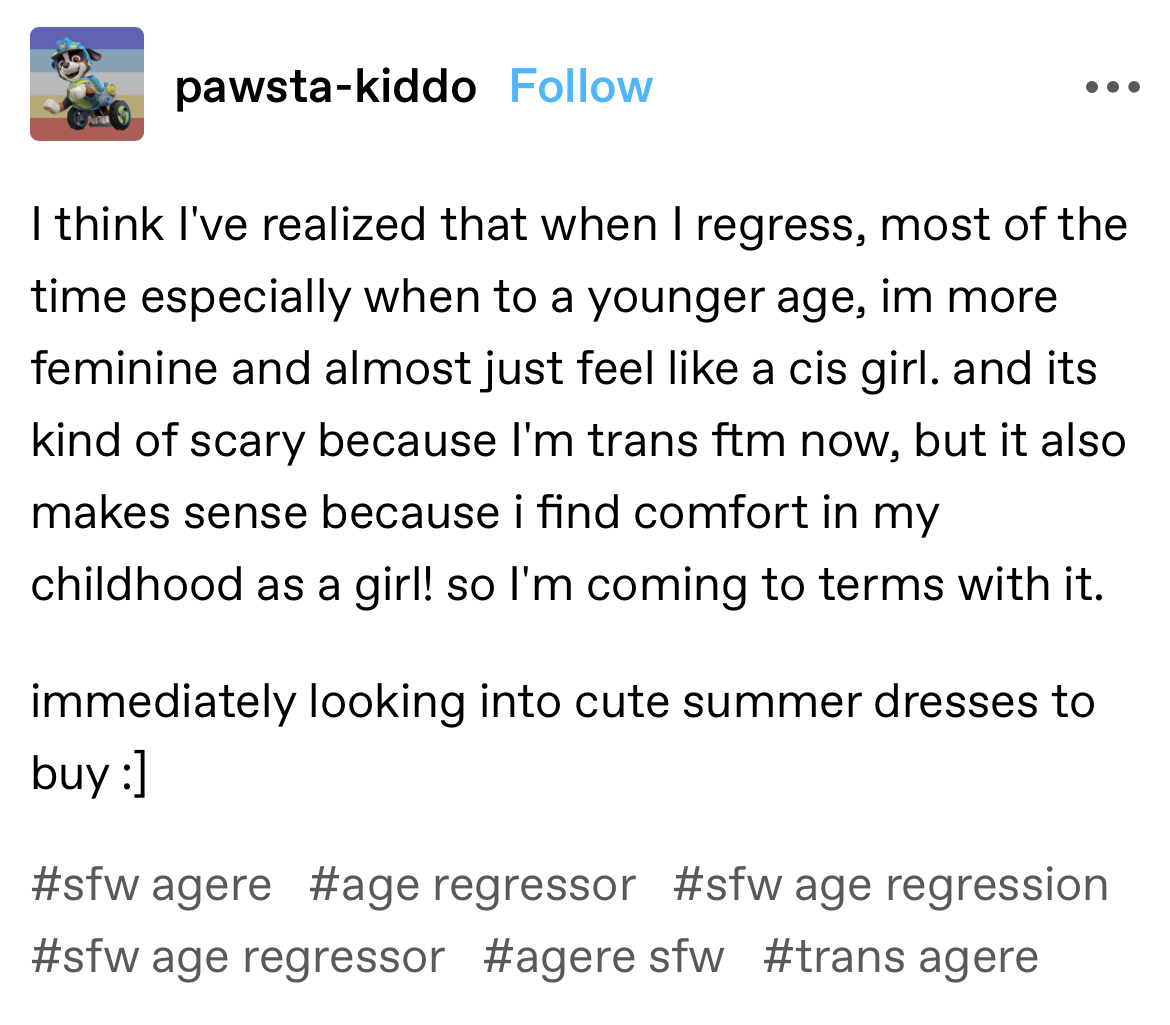Image resolution: width=1170 pixels, height=1025 pixels.
Task: Open the #sfw agere tag
Action: click(151, 885)
